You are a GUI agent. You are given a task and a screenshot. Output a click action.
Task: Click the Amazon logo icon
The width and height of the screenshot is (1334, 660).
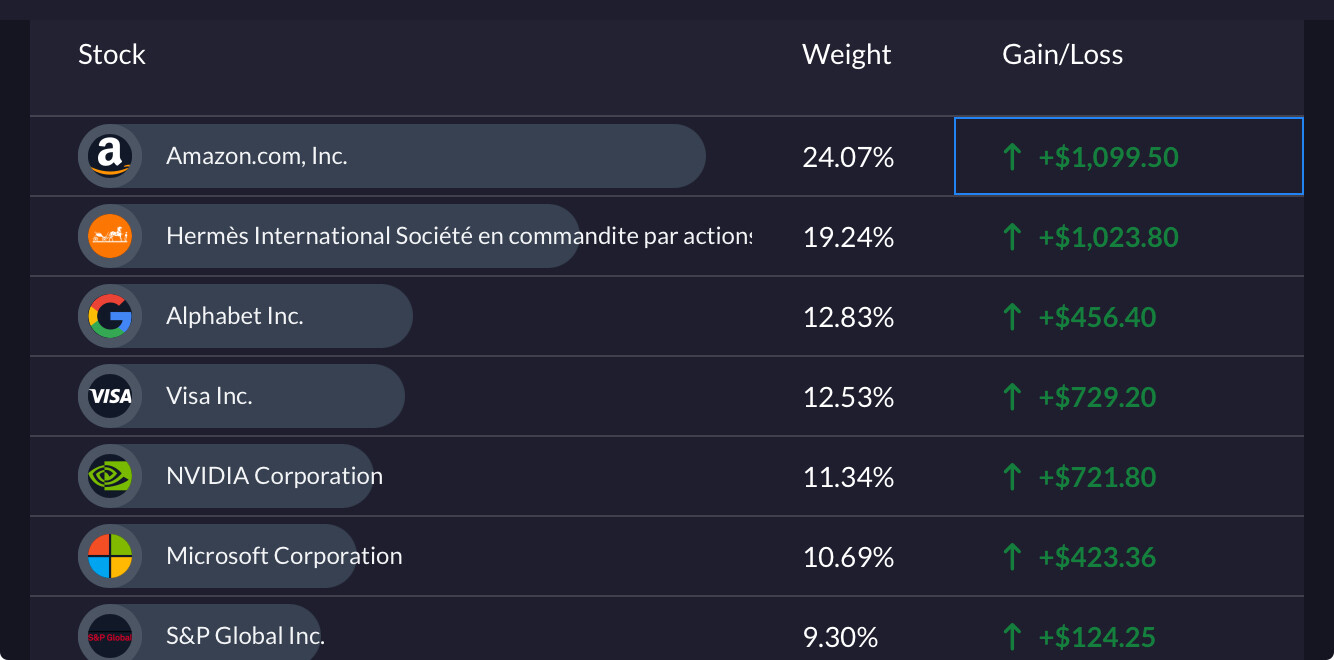pos(110,156)
